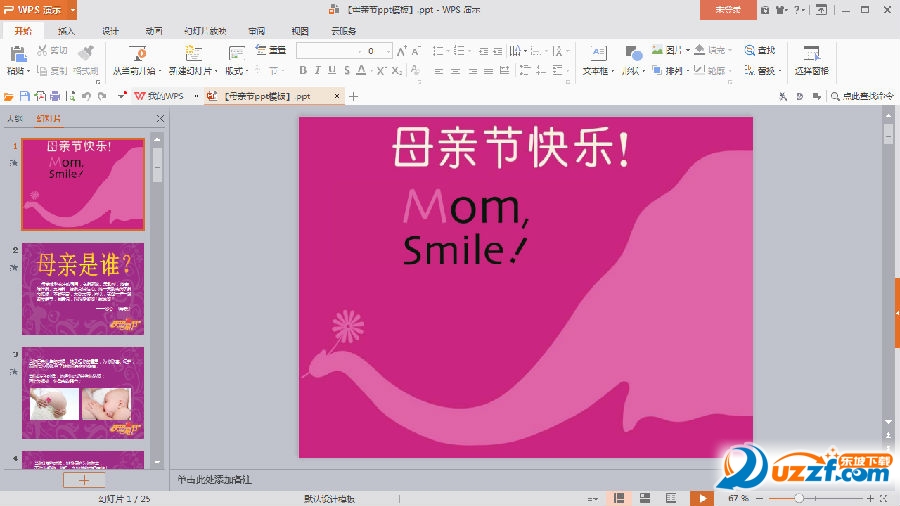
Task: Click the decrease indent icon
Action: pyautogui.click(x=483, y=51)
